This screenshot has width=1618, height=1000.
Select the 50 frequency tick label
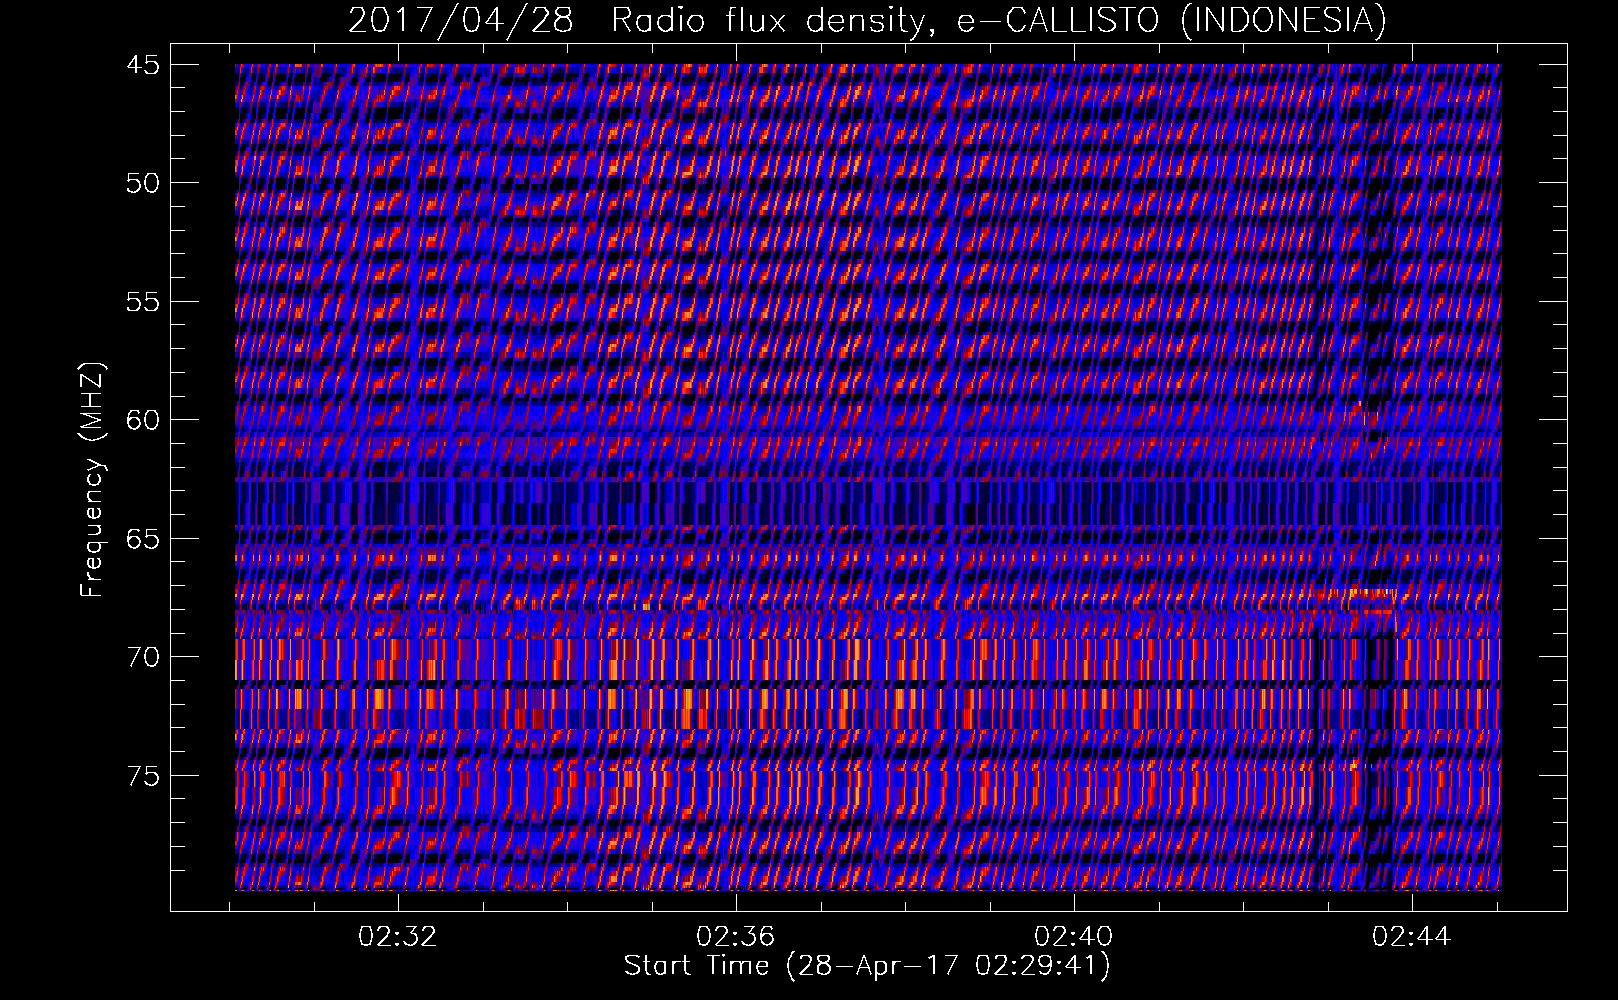click(x=142, y=183)
